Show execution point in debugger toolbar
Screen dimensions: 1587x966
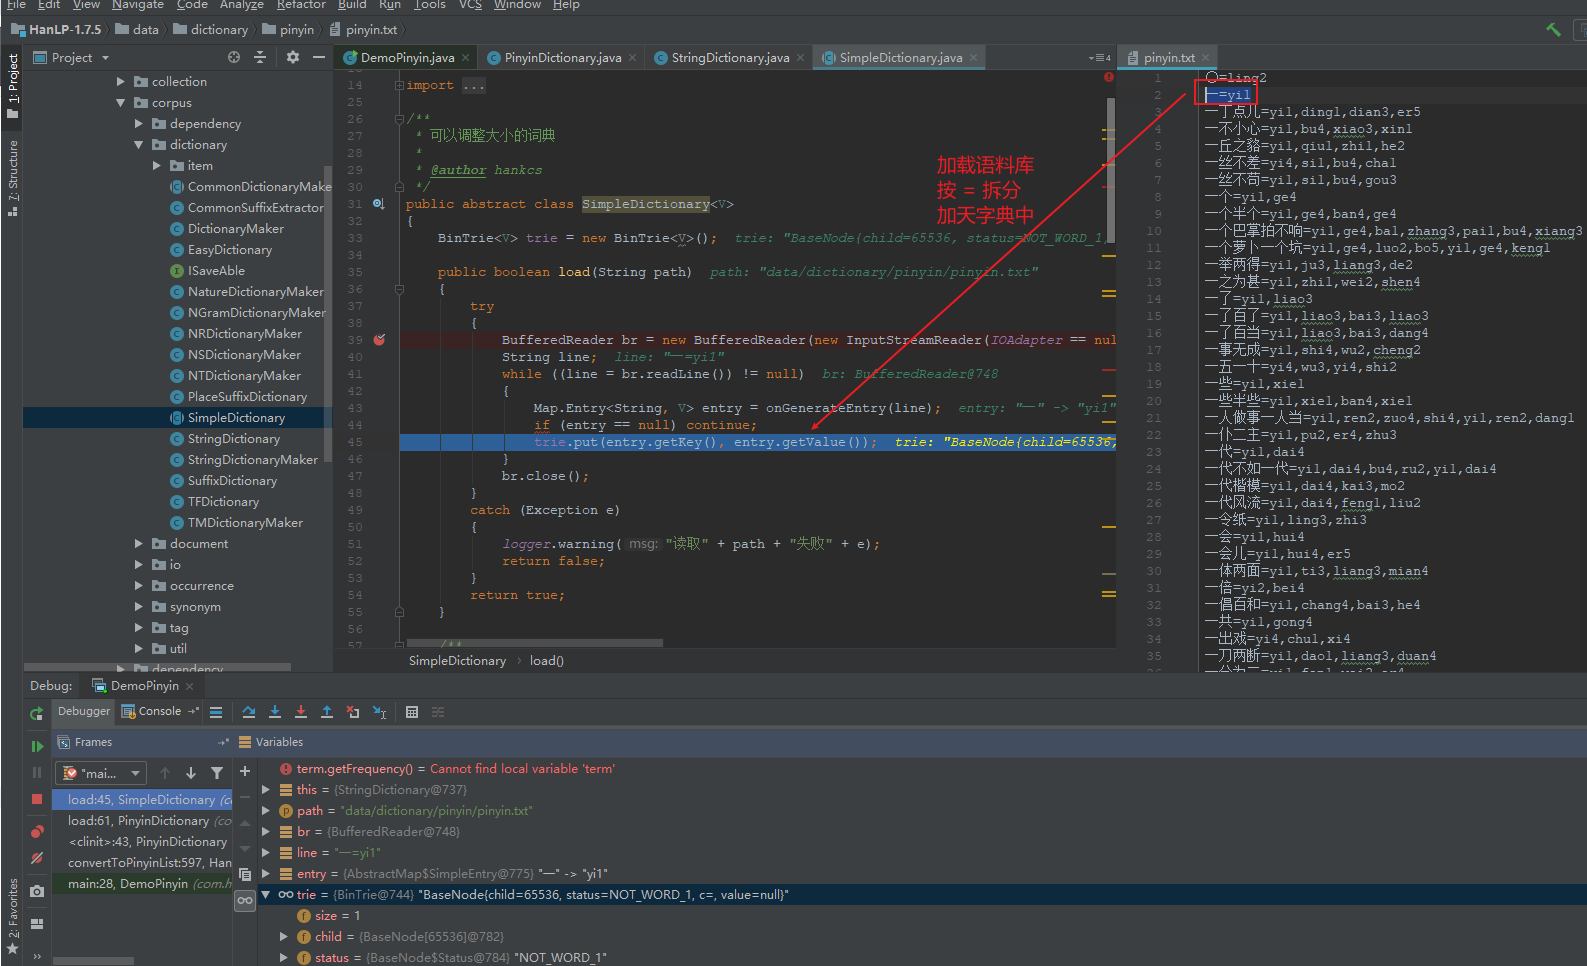(216, 712)
